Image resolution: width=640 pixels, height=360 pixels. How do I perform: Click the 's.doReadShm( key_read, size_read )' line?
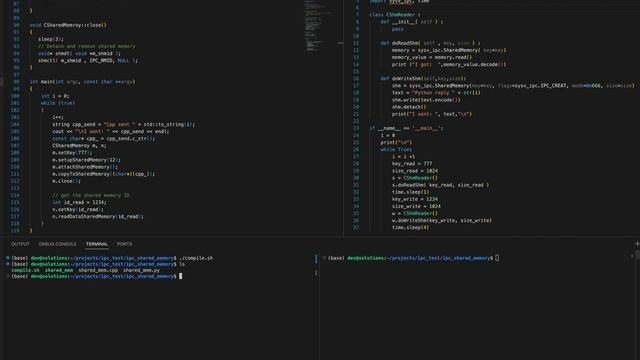point(440,185)
